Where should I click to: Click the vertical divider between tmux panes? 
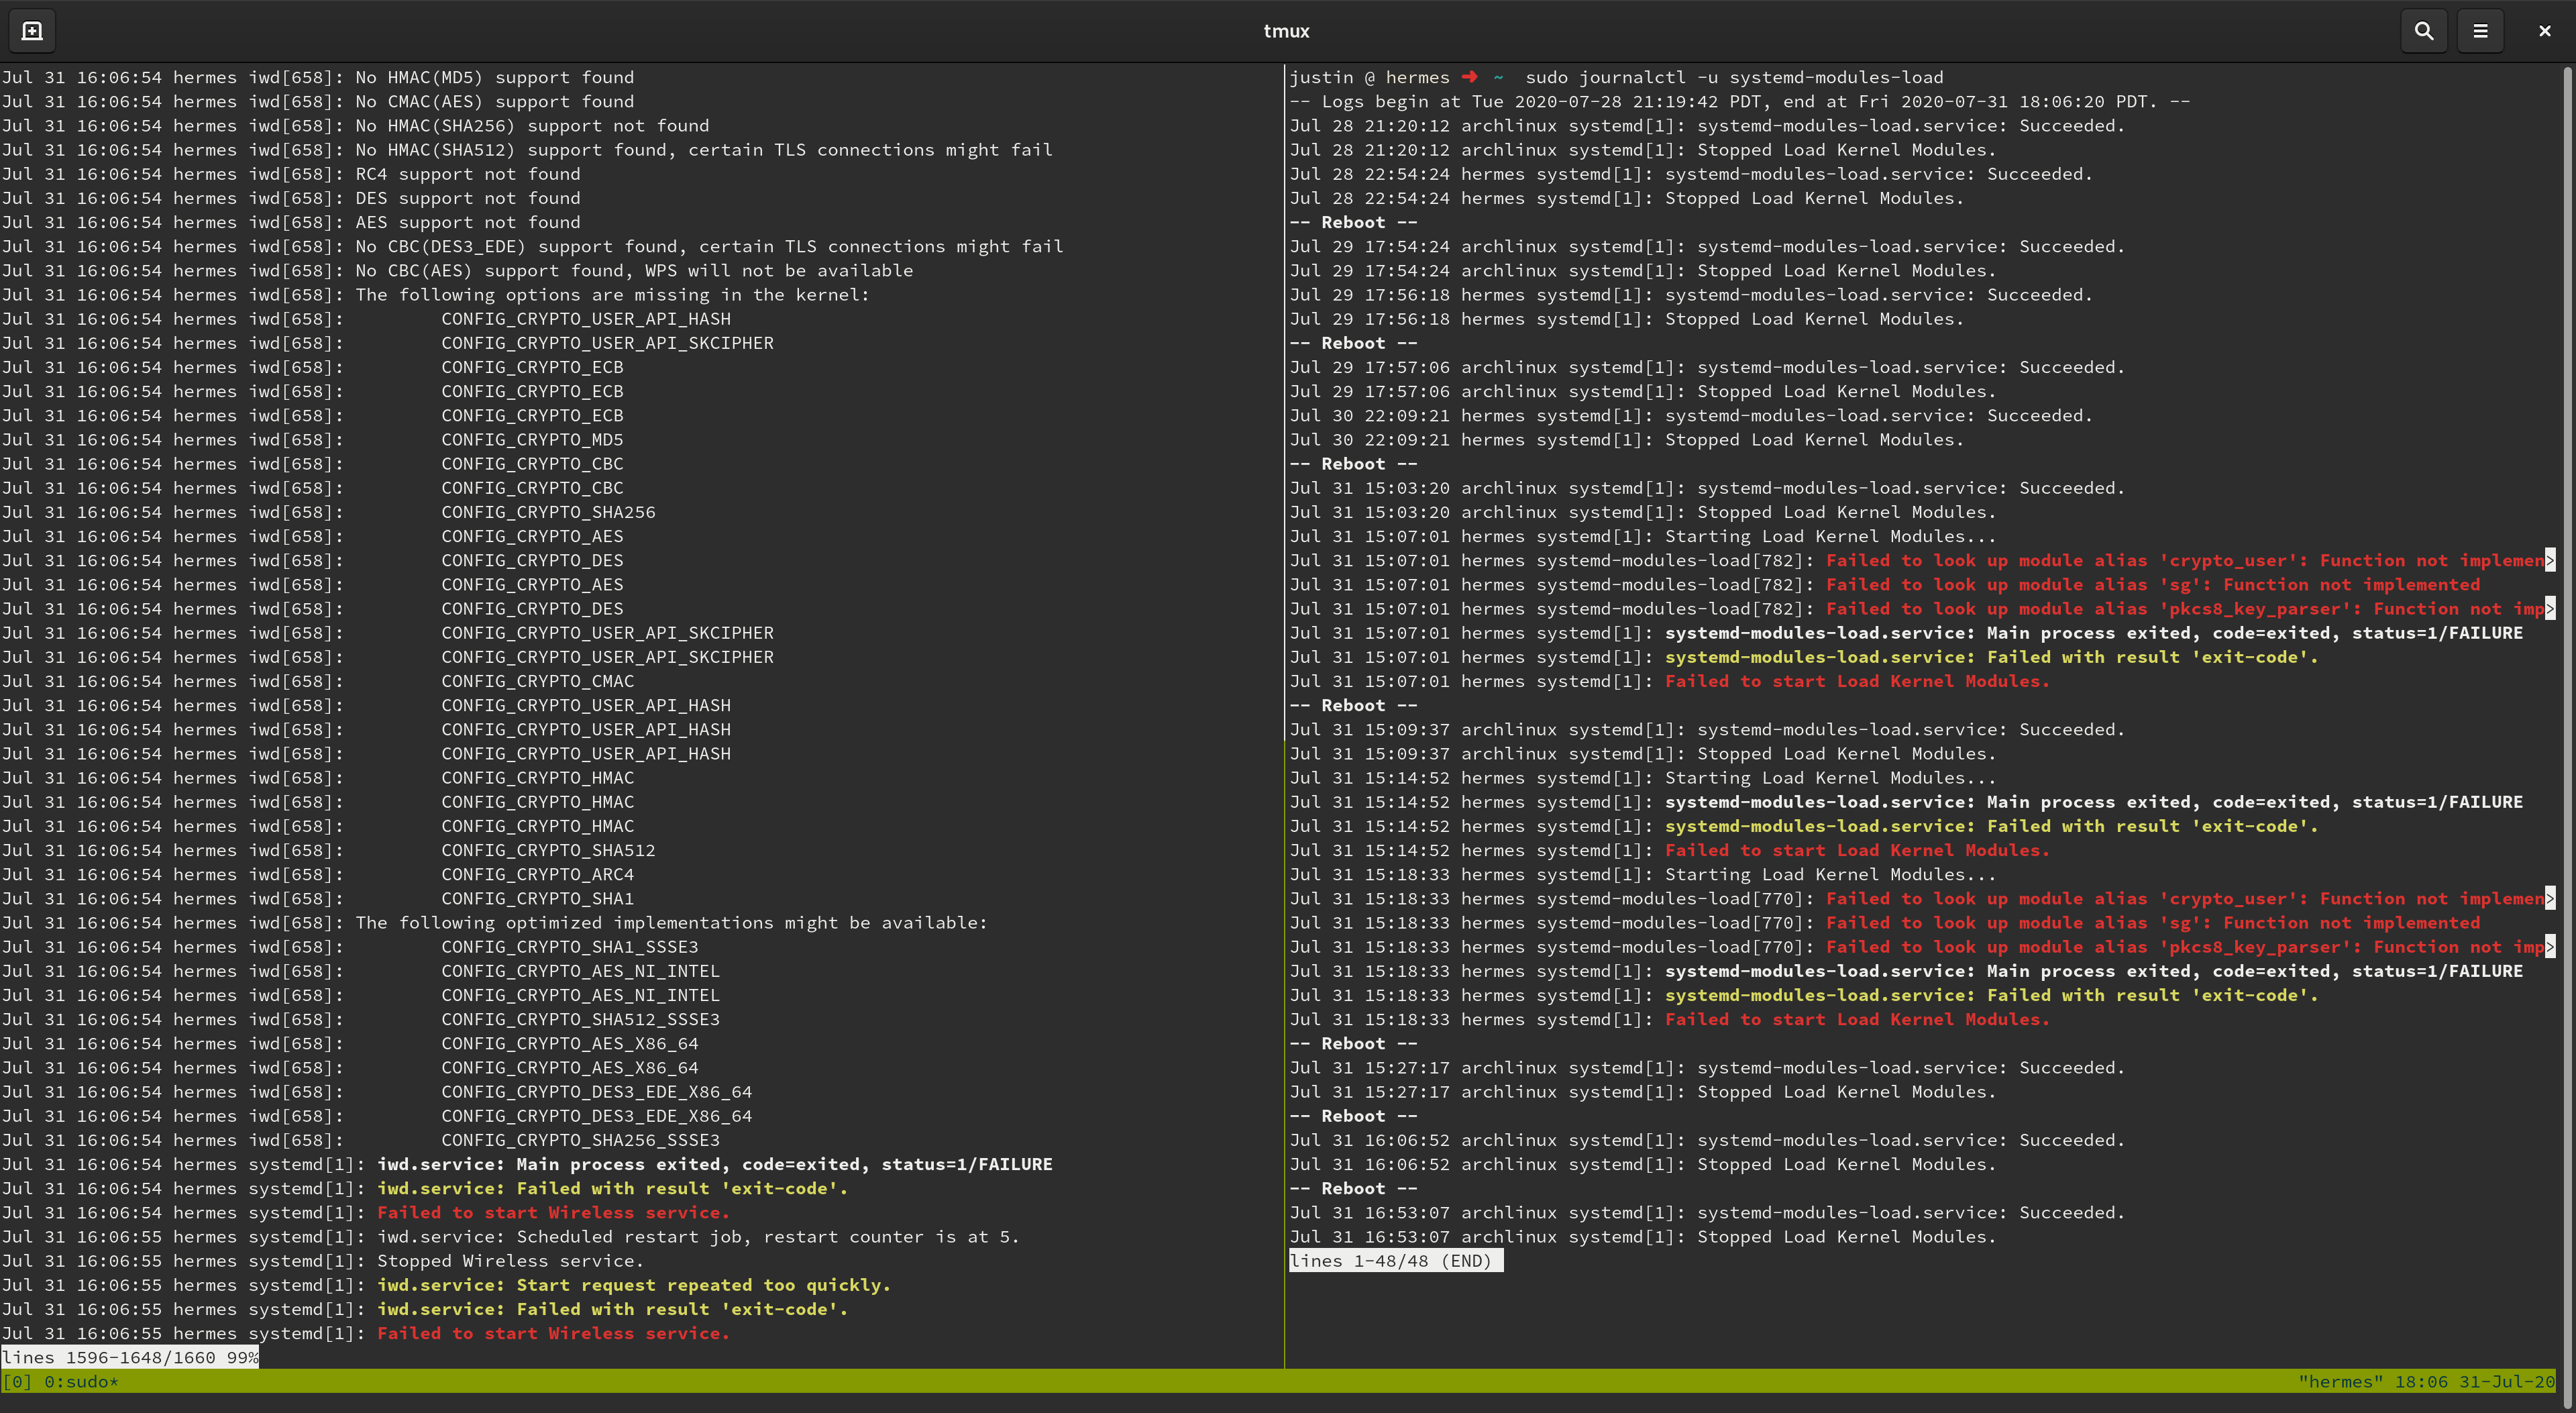click(x=1284, y=700)
